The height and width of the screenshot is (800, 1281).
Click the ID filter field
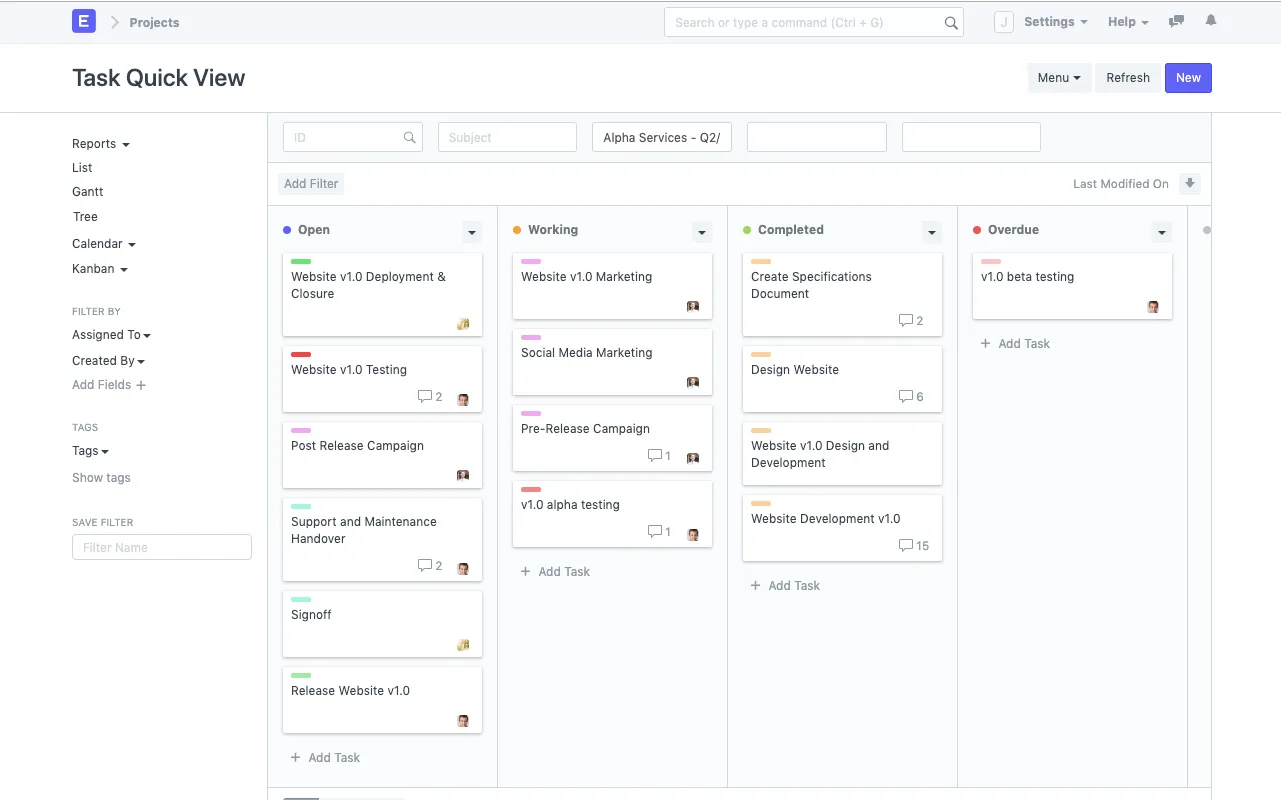tap(353, 137)
